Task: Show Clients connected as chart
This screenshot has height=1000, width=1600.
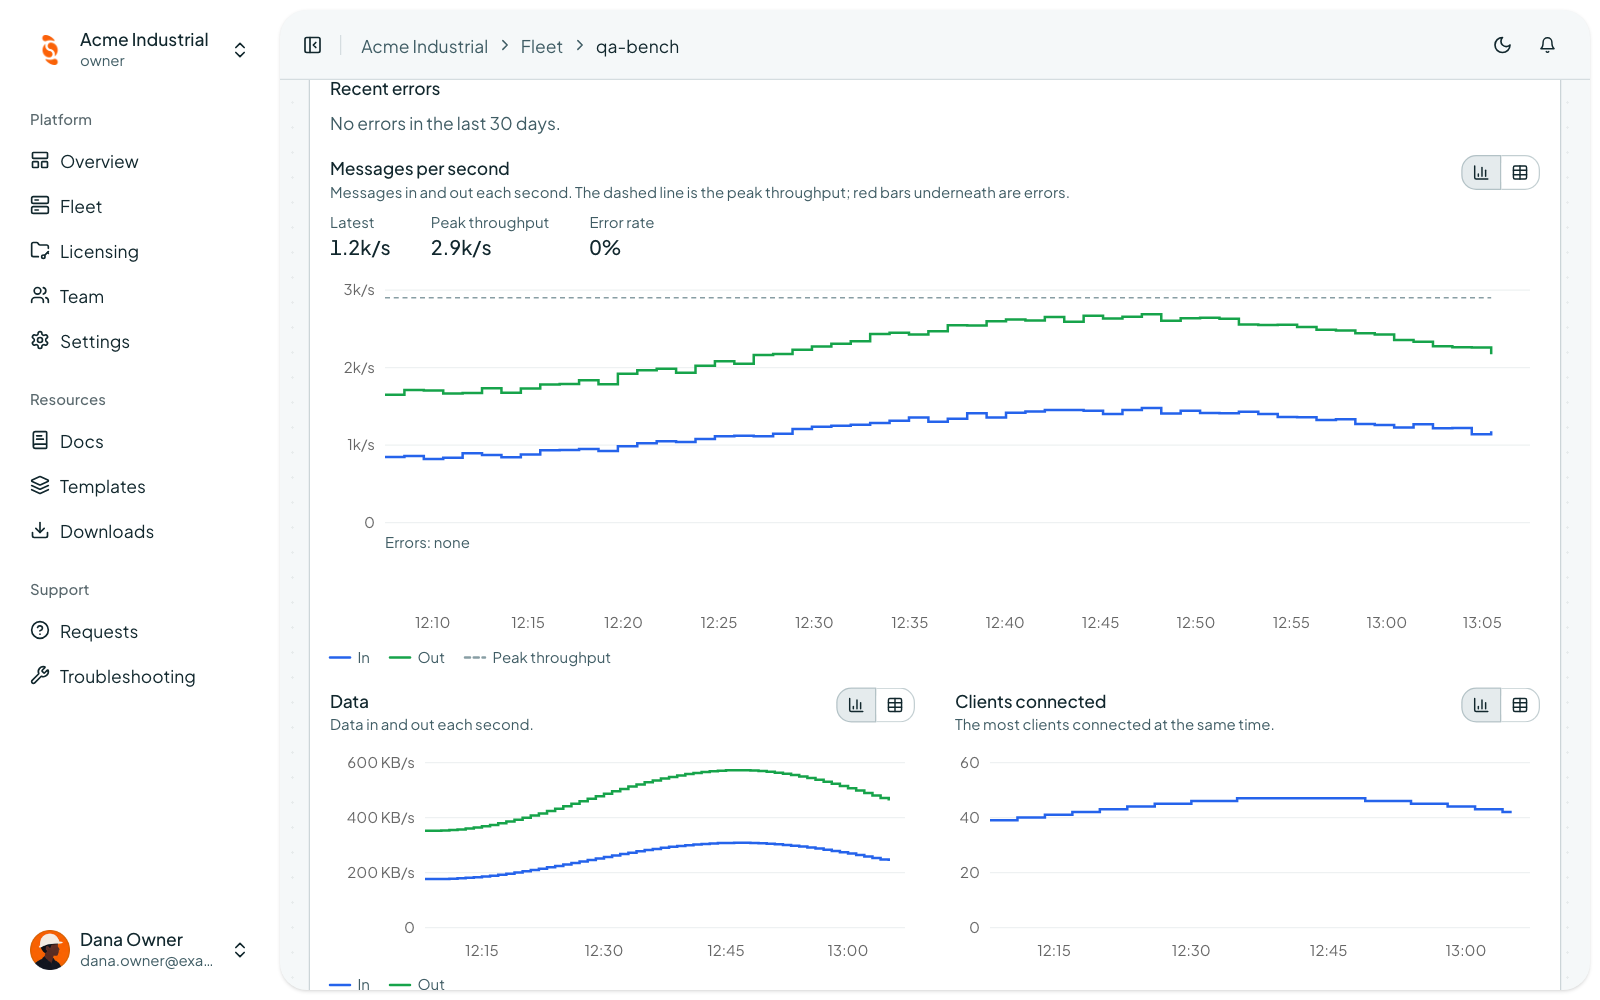Action: (1481, 705)
